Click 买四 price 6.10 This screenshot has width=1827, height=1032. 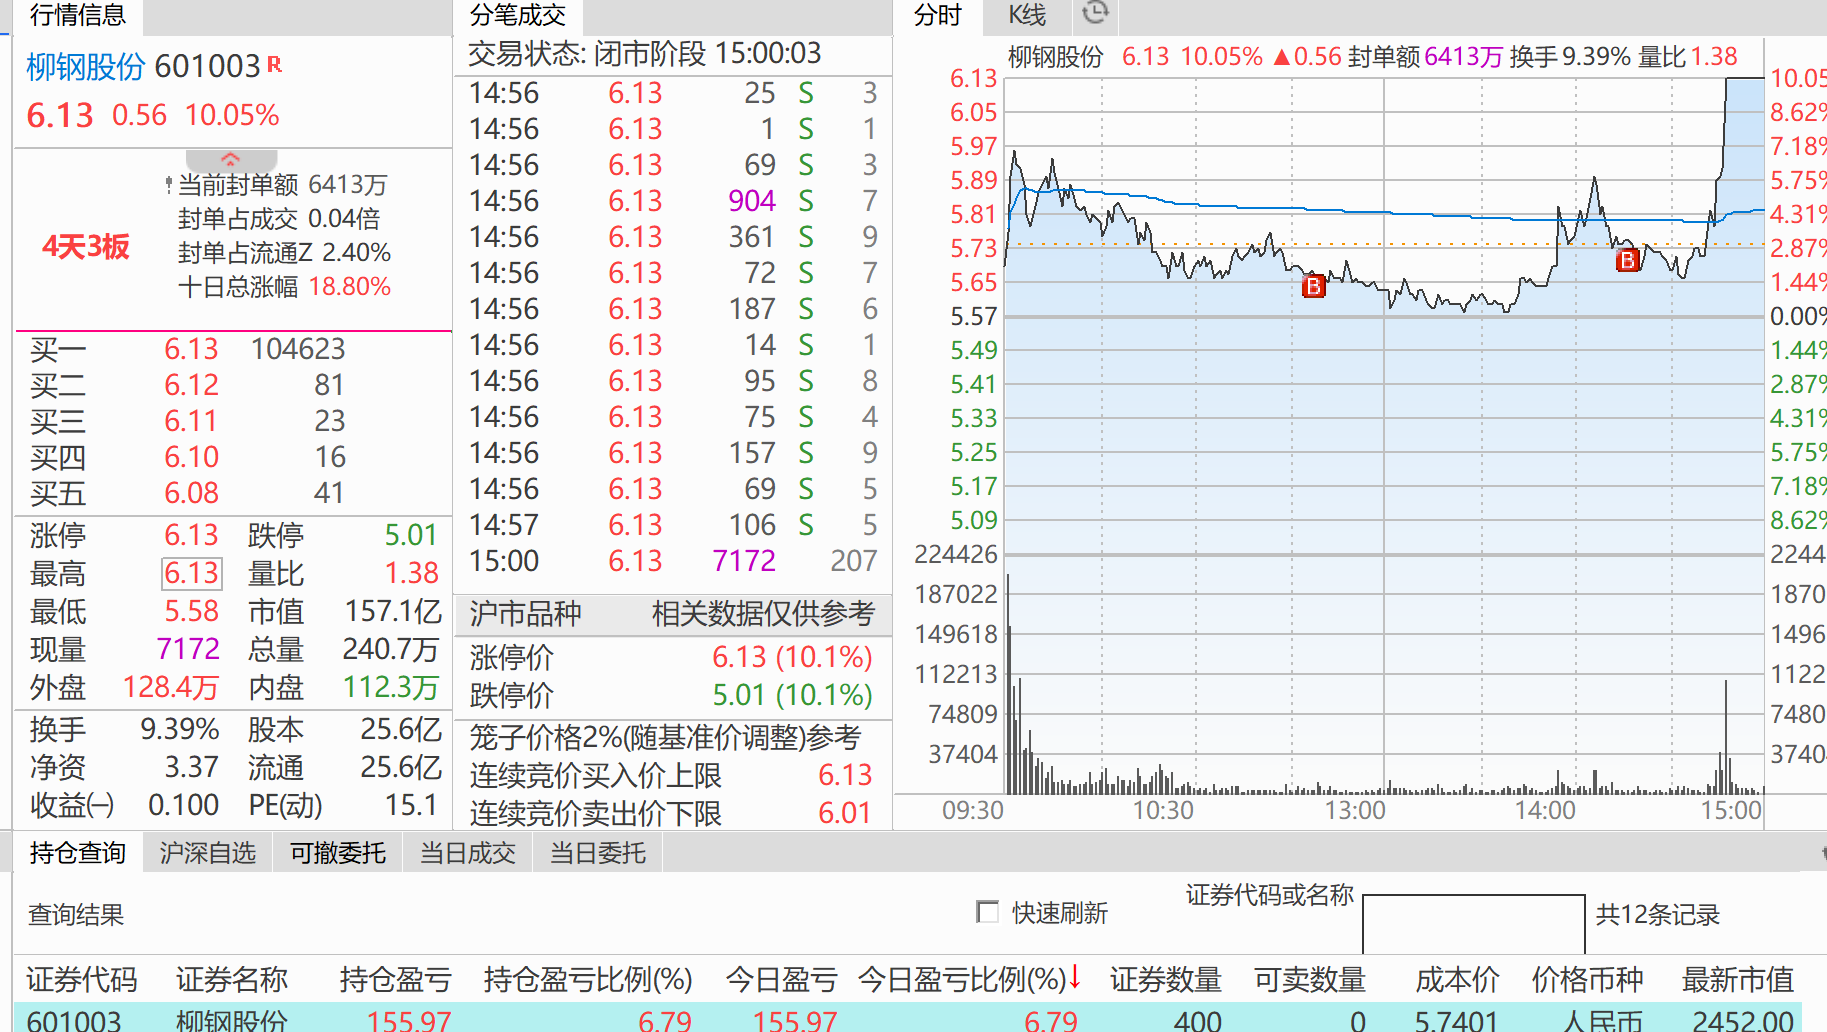coord(191,457)
